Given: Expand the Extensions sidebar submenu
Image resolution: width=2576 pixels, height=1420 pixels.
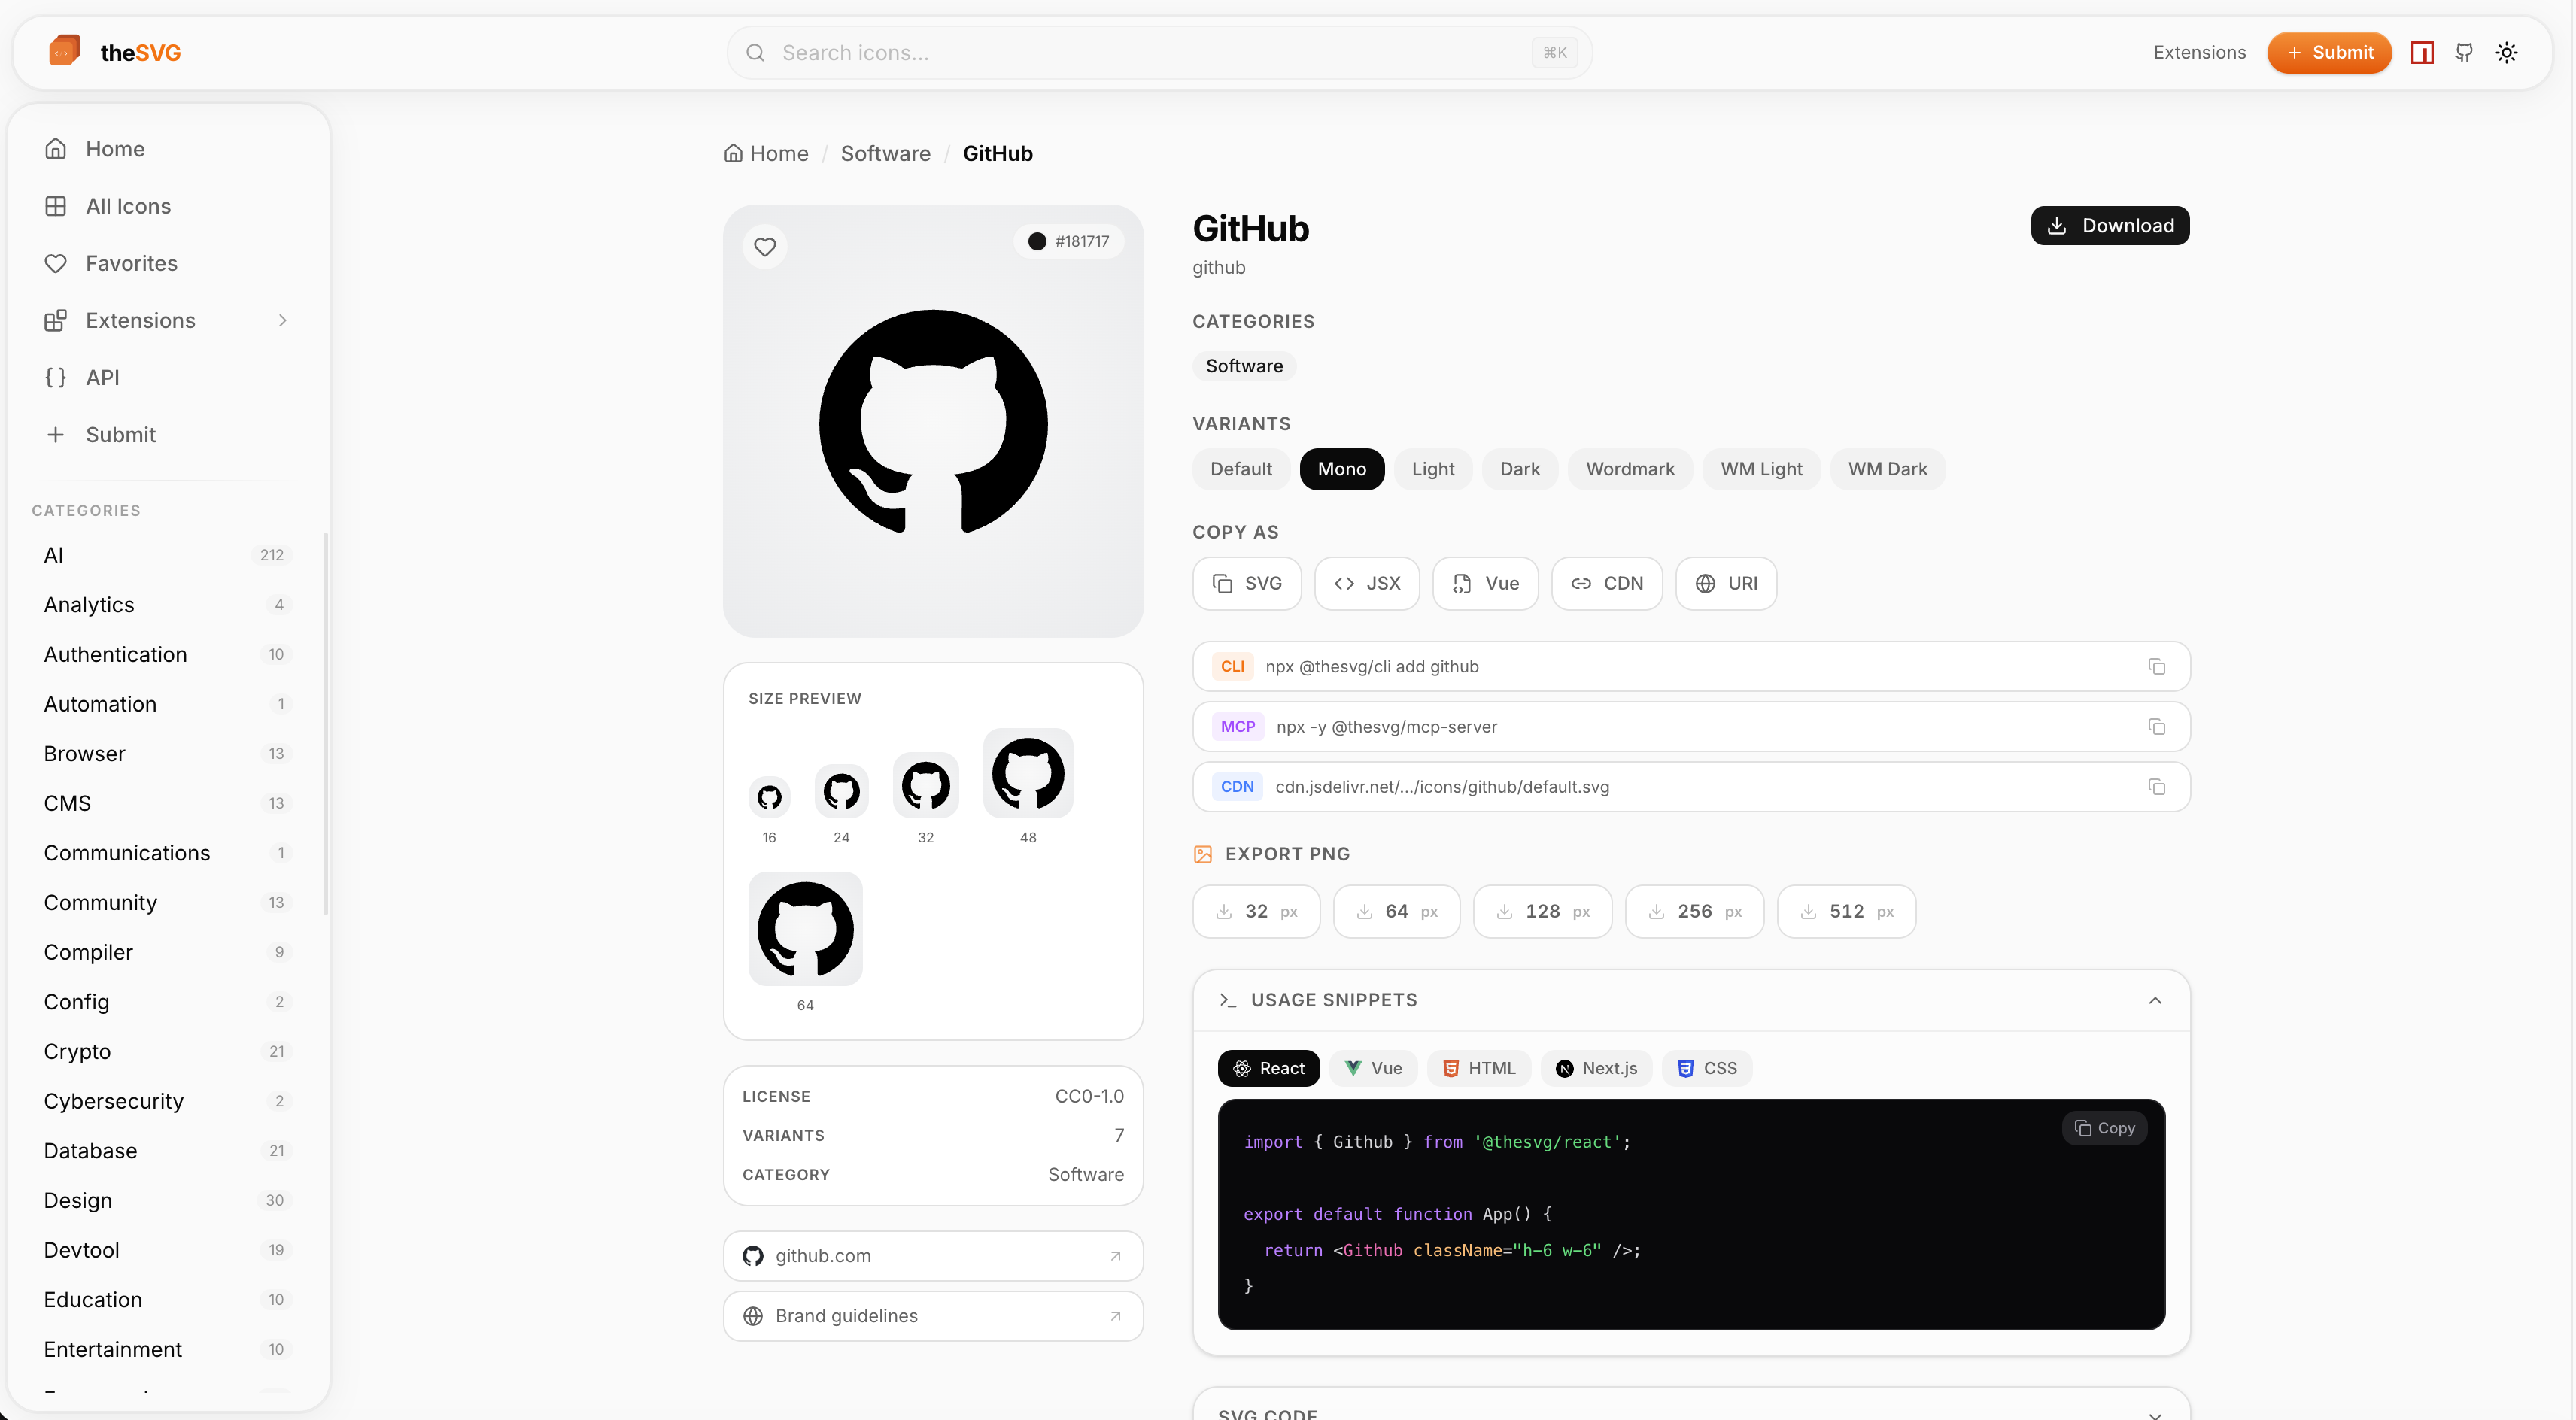Looking at the screenshot, I should (x=282, y=320).
